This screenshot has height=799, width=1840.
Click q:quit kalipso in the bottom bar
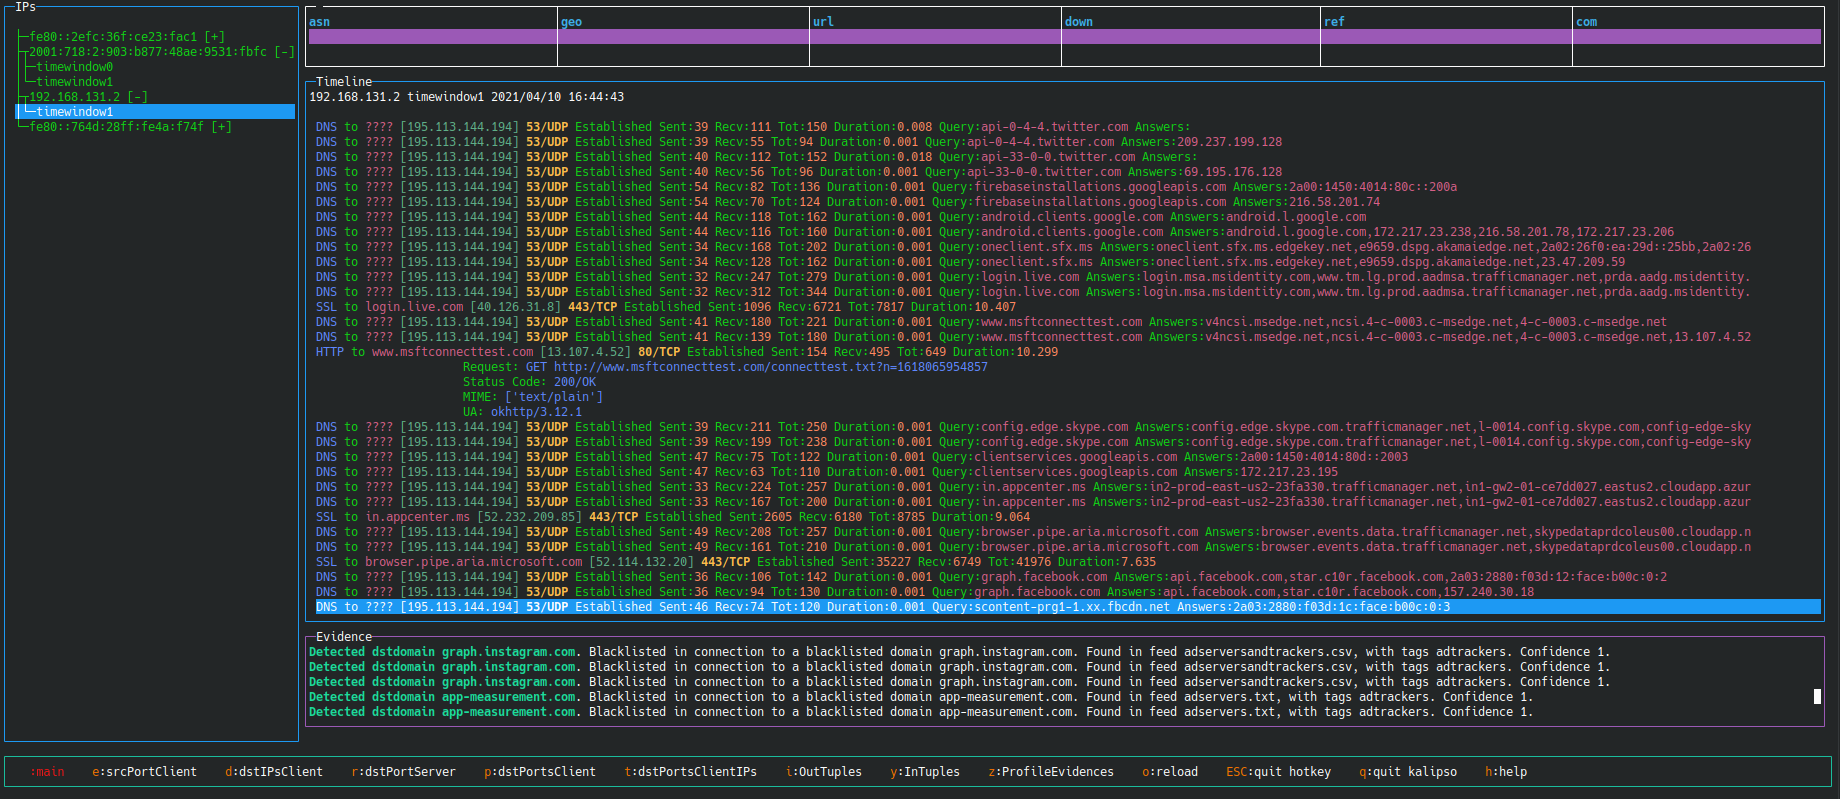coord(1408,772)
